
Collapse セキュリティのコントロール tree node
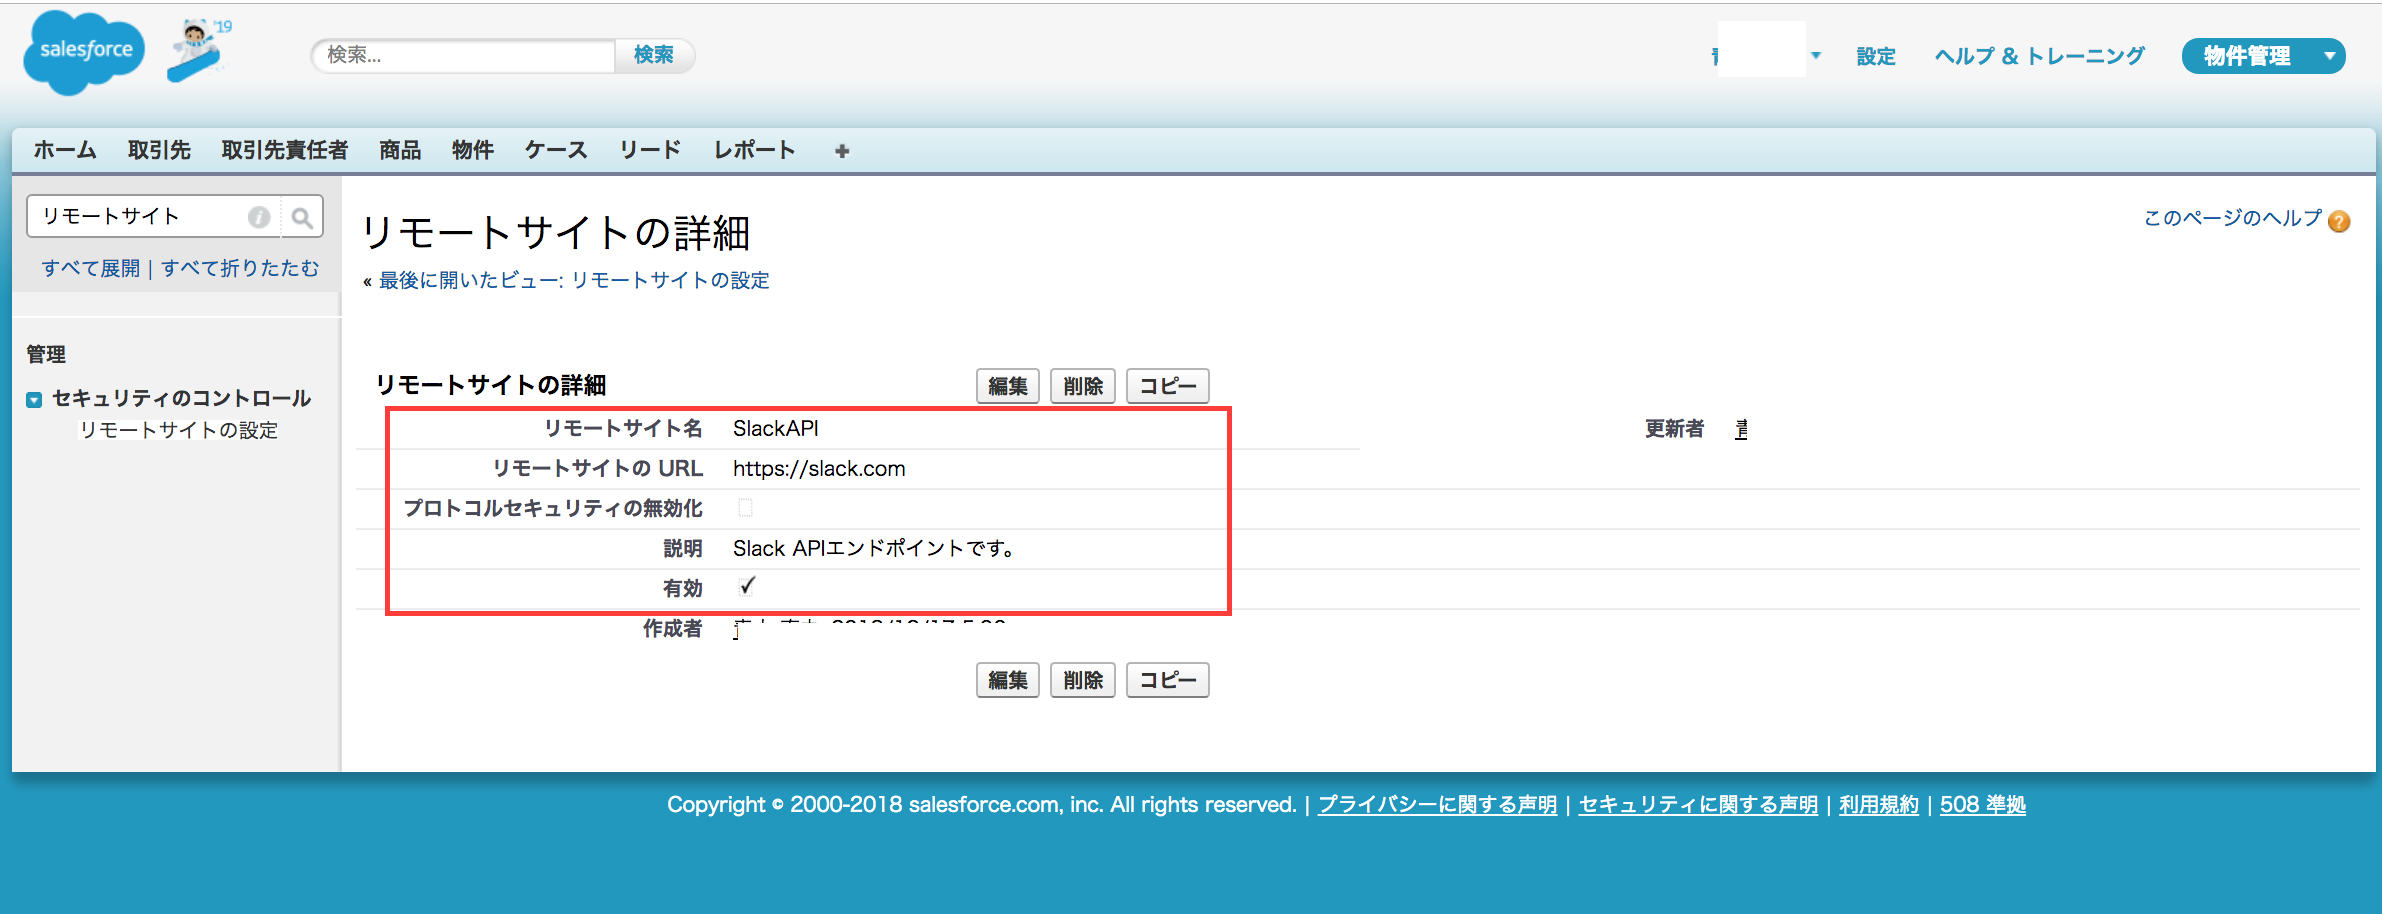click(x=34, y=400)
